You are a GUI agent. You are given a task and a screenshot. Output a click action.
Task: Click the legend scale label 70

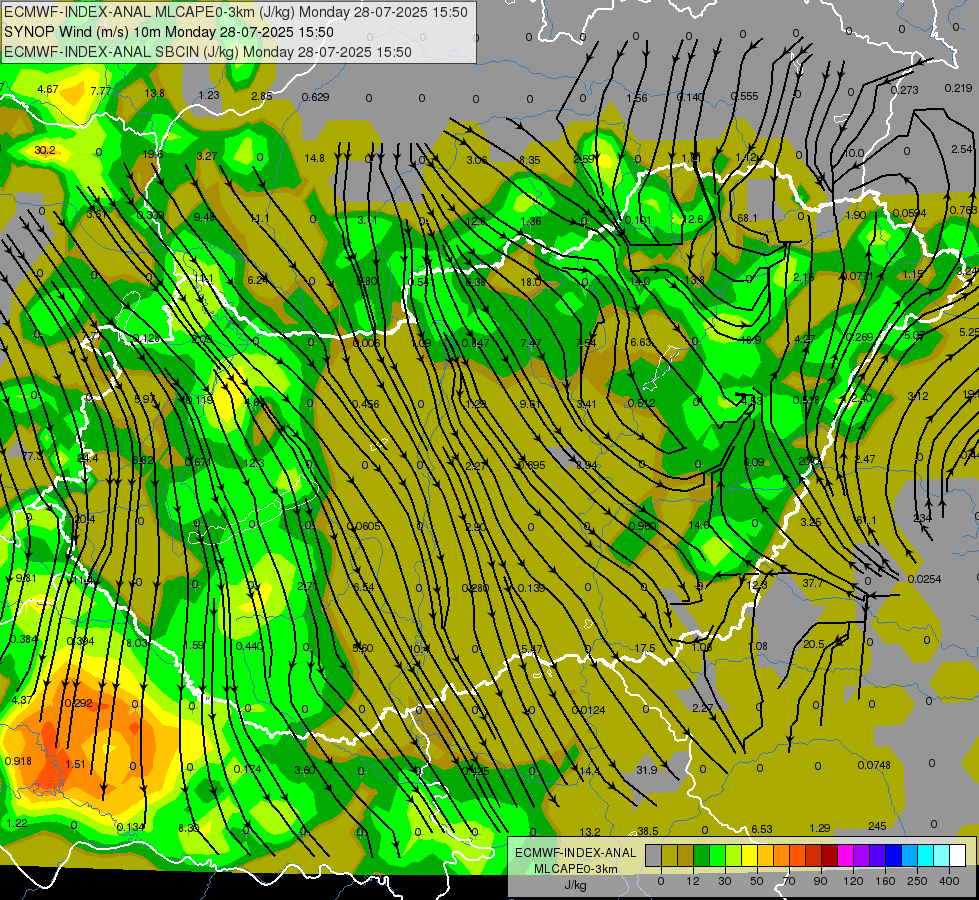click(789, 881)
